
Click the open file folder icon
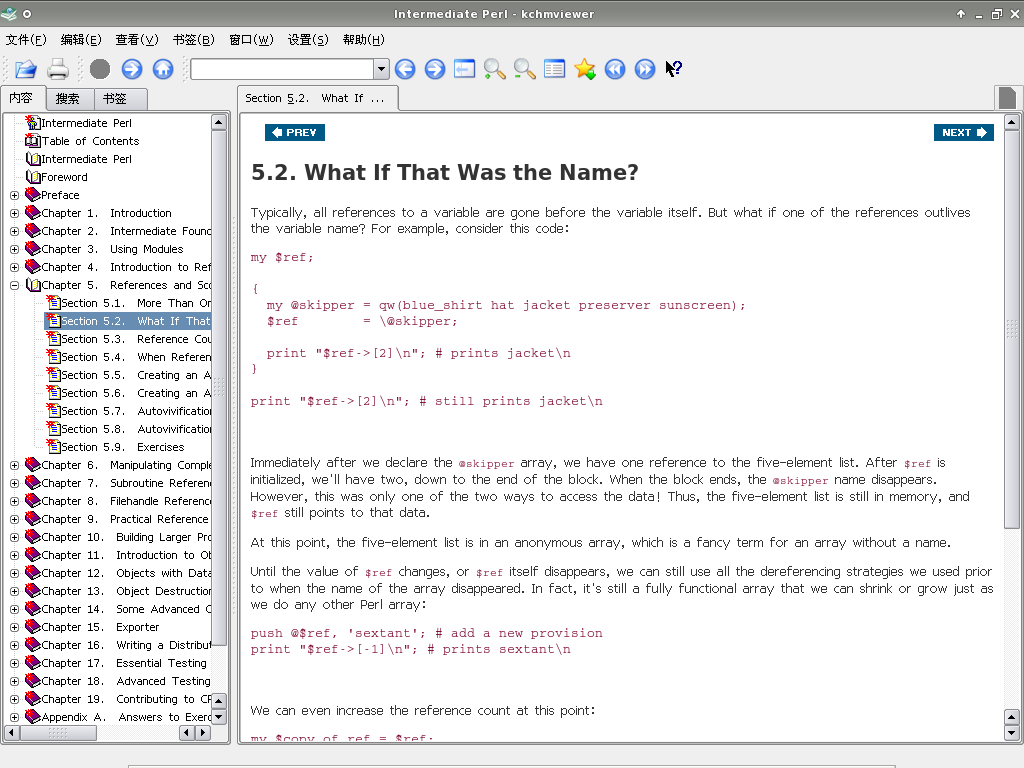pyautogui.click(x=25, y=69)
